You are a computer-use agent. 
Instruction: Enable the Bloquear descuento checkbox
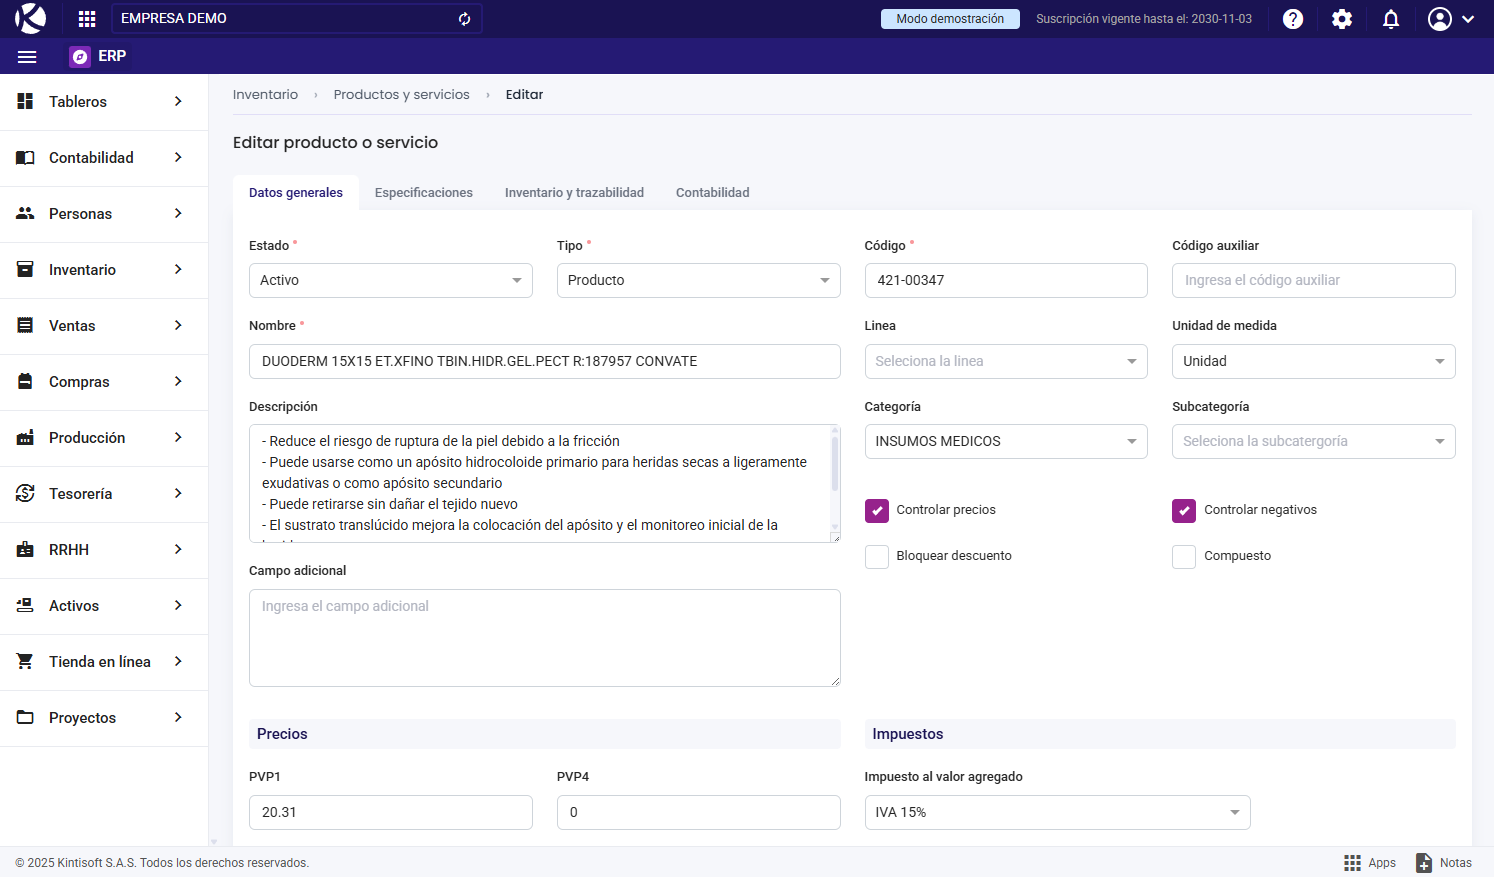point(877,557)
